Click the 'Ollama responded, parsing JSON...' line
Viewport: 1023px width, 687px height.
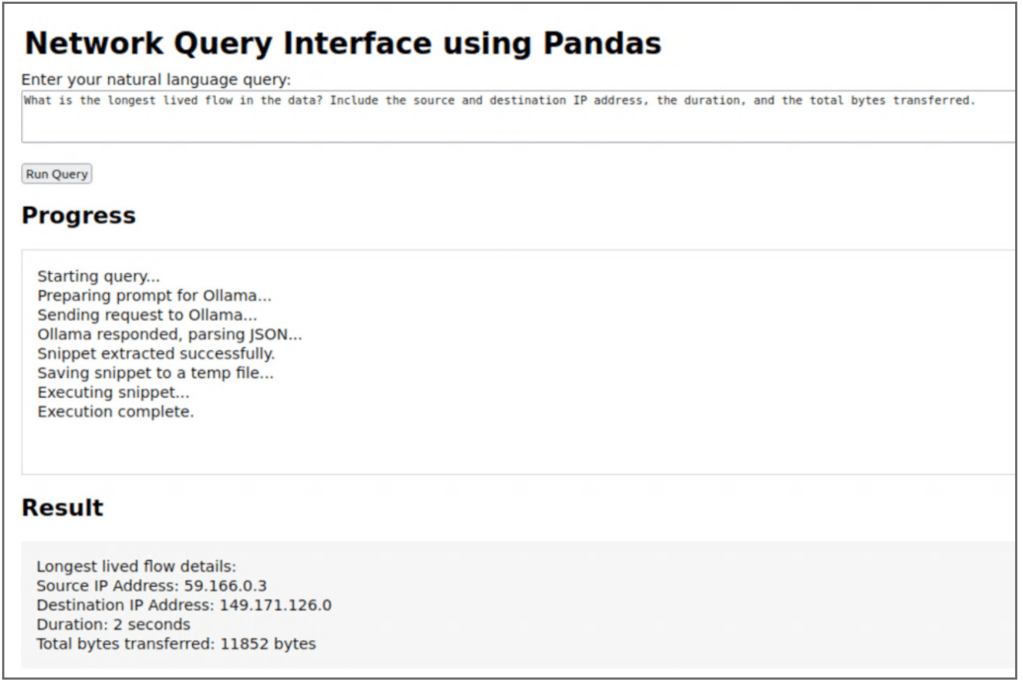coord(169,334)
